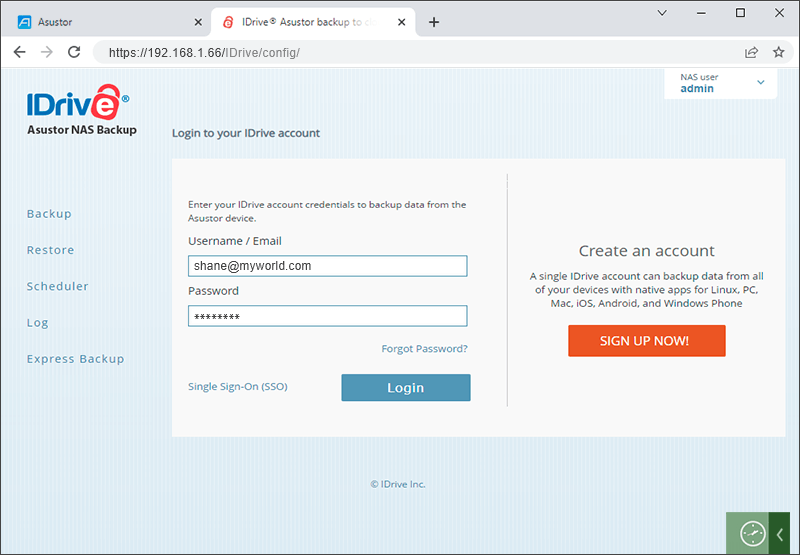Click the "Create an account" heading

(646, 251)
